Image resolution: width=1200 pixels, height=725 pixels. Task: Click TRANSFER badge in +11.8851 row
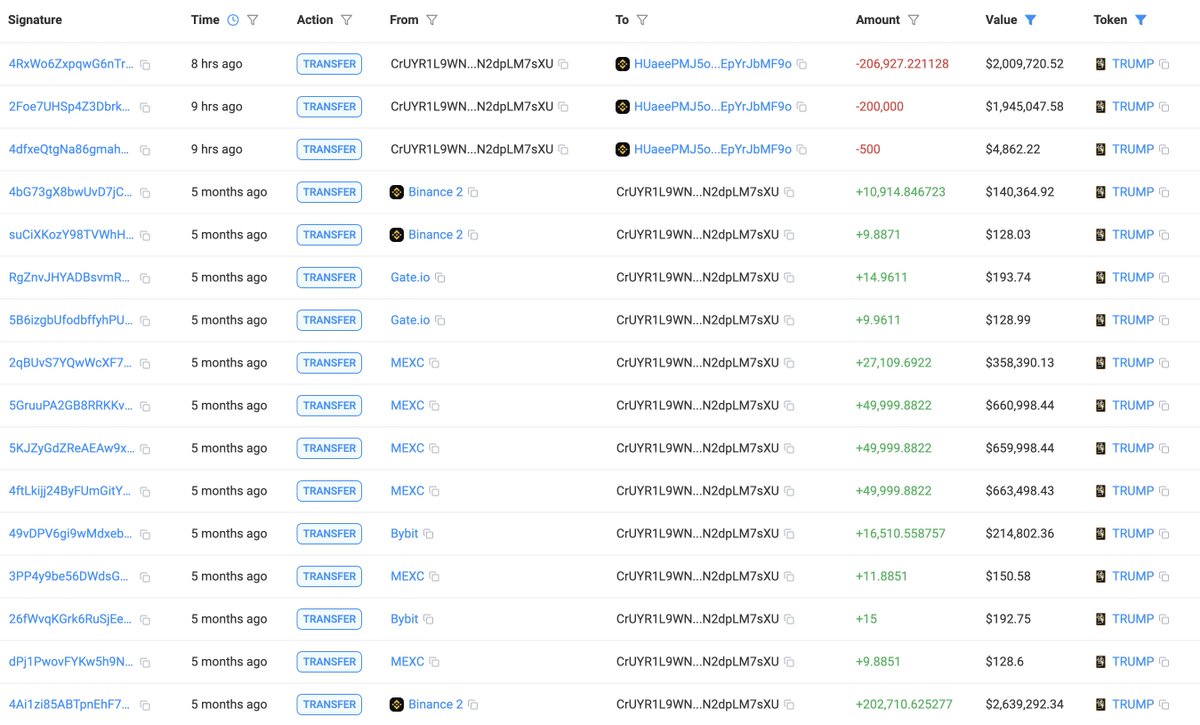pos(329,577)
